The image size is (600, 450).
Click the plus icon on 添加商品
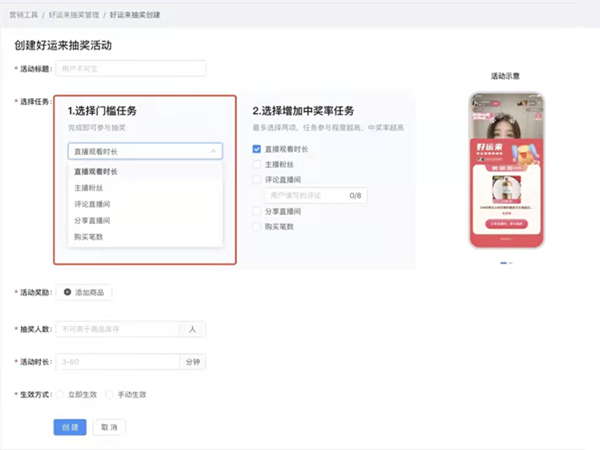point(68,292)
